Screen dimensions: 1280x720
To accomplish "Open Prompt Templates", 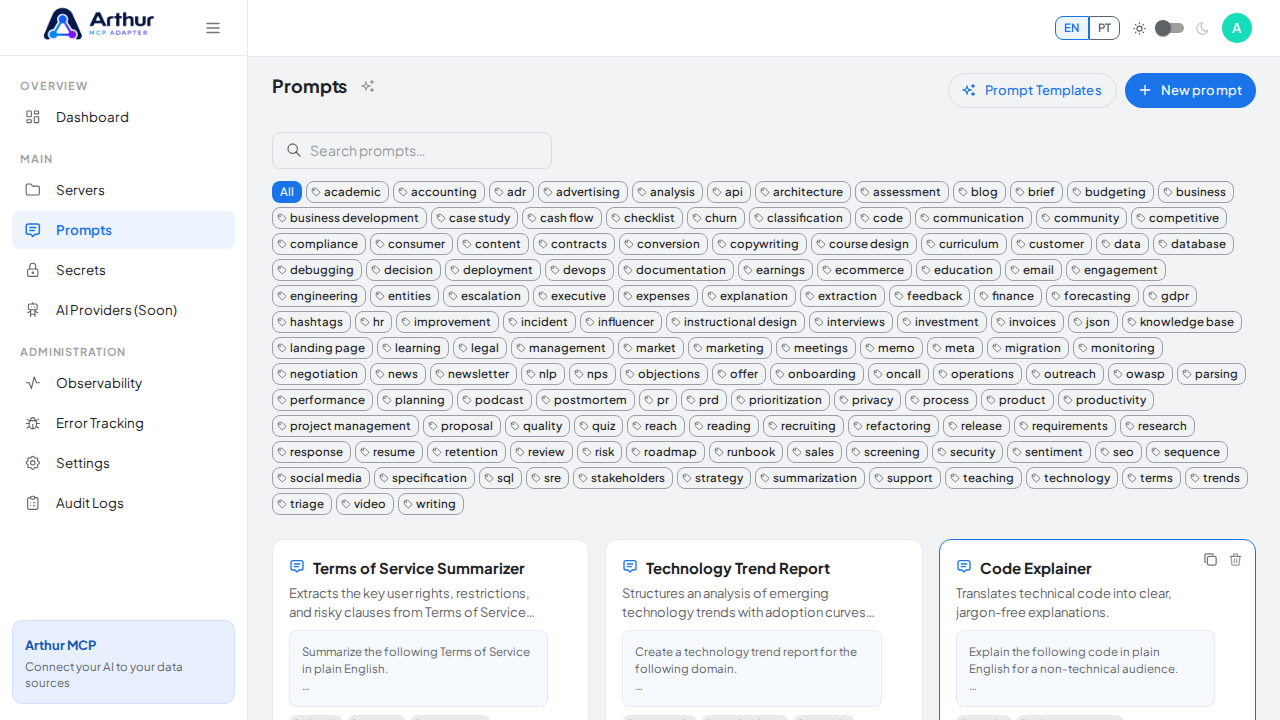I will tap(1032, 90).
